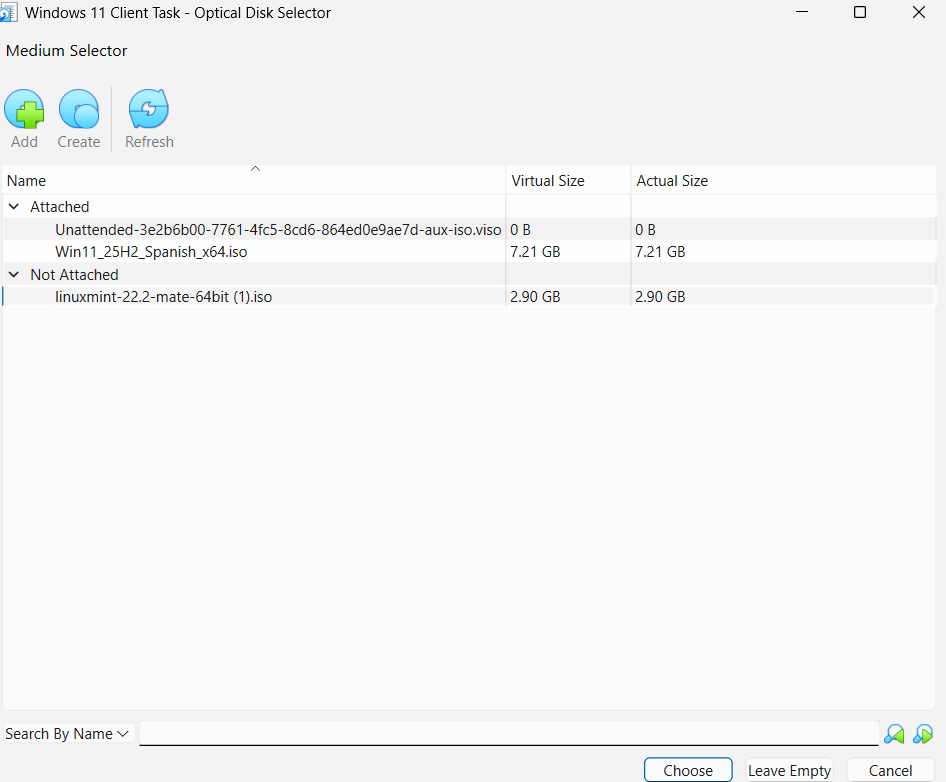Minimize the Optical Disk Selector window
The image size is (946, 782).
(801, 13)
